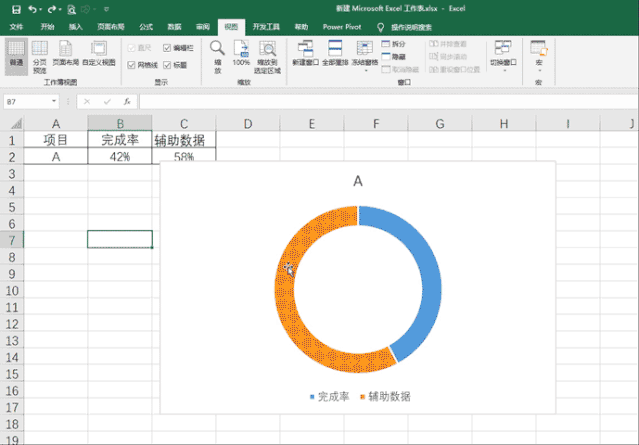Open the Macros (宏) dropdown
639x445 pixels.
539,57
